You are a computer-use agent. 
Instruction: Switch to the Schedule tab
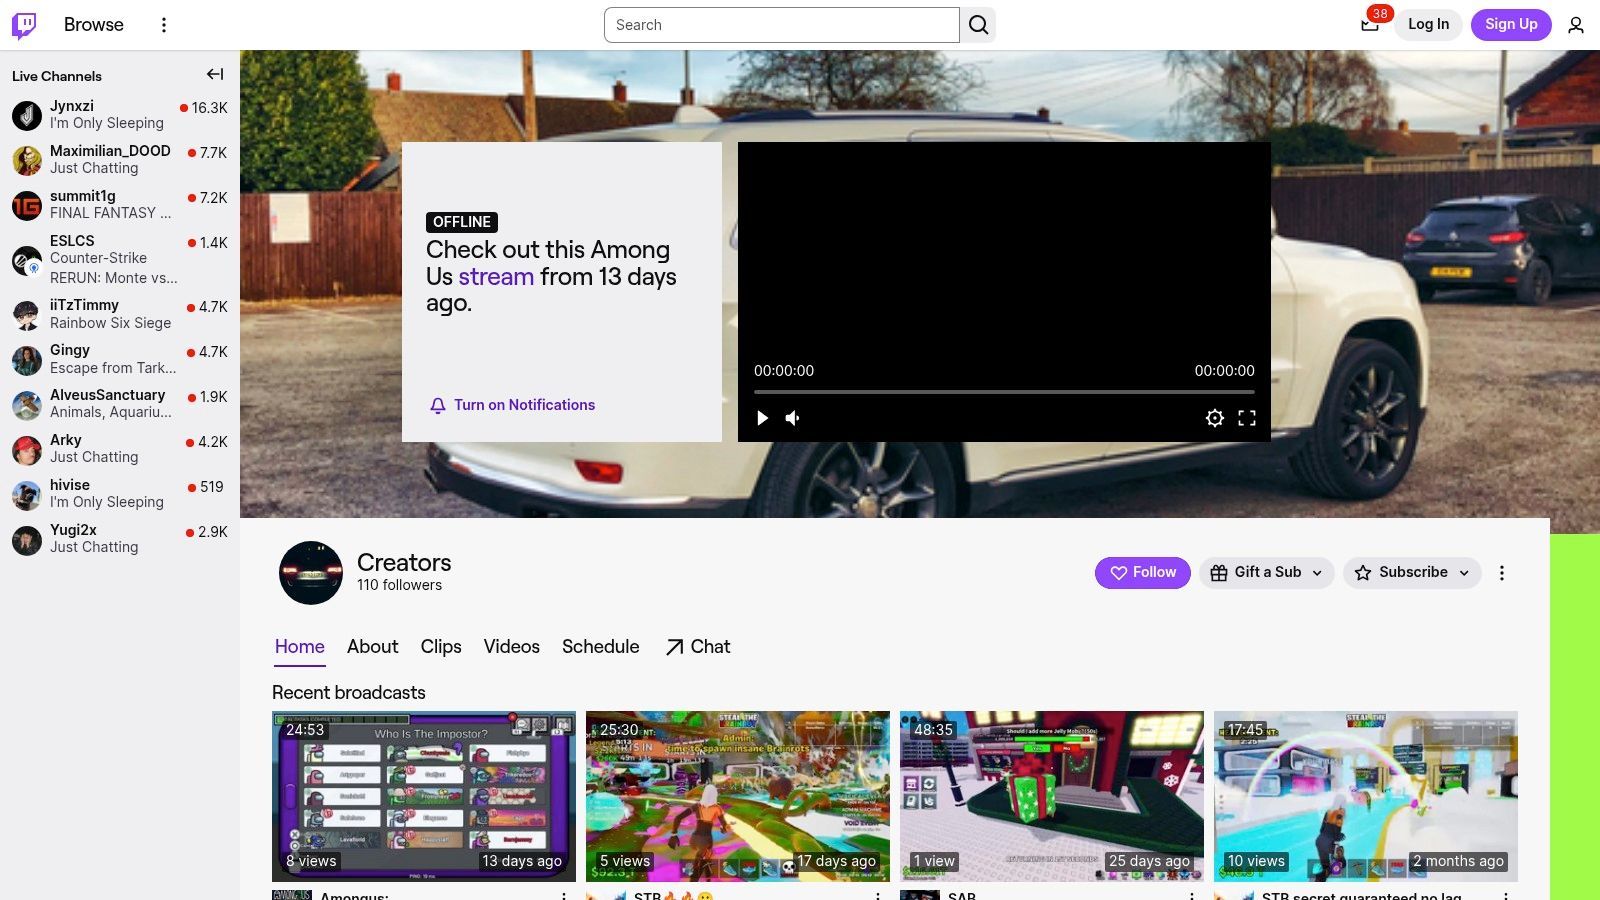point(601,647)
